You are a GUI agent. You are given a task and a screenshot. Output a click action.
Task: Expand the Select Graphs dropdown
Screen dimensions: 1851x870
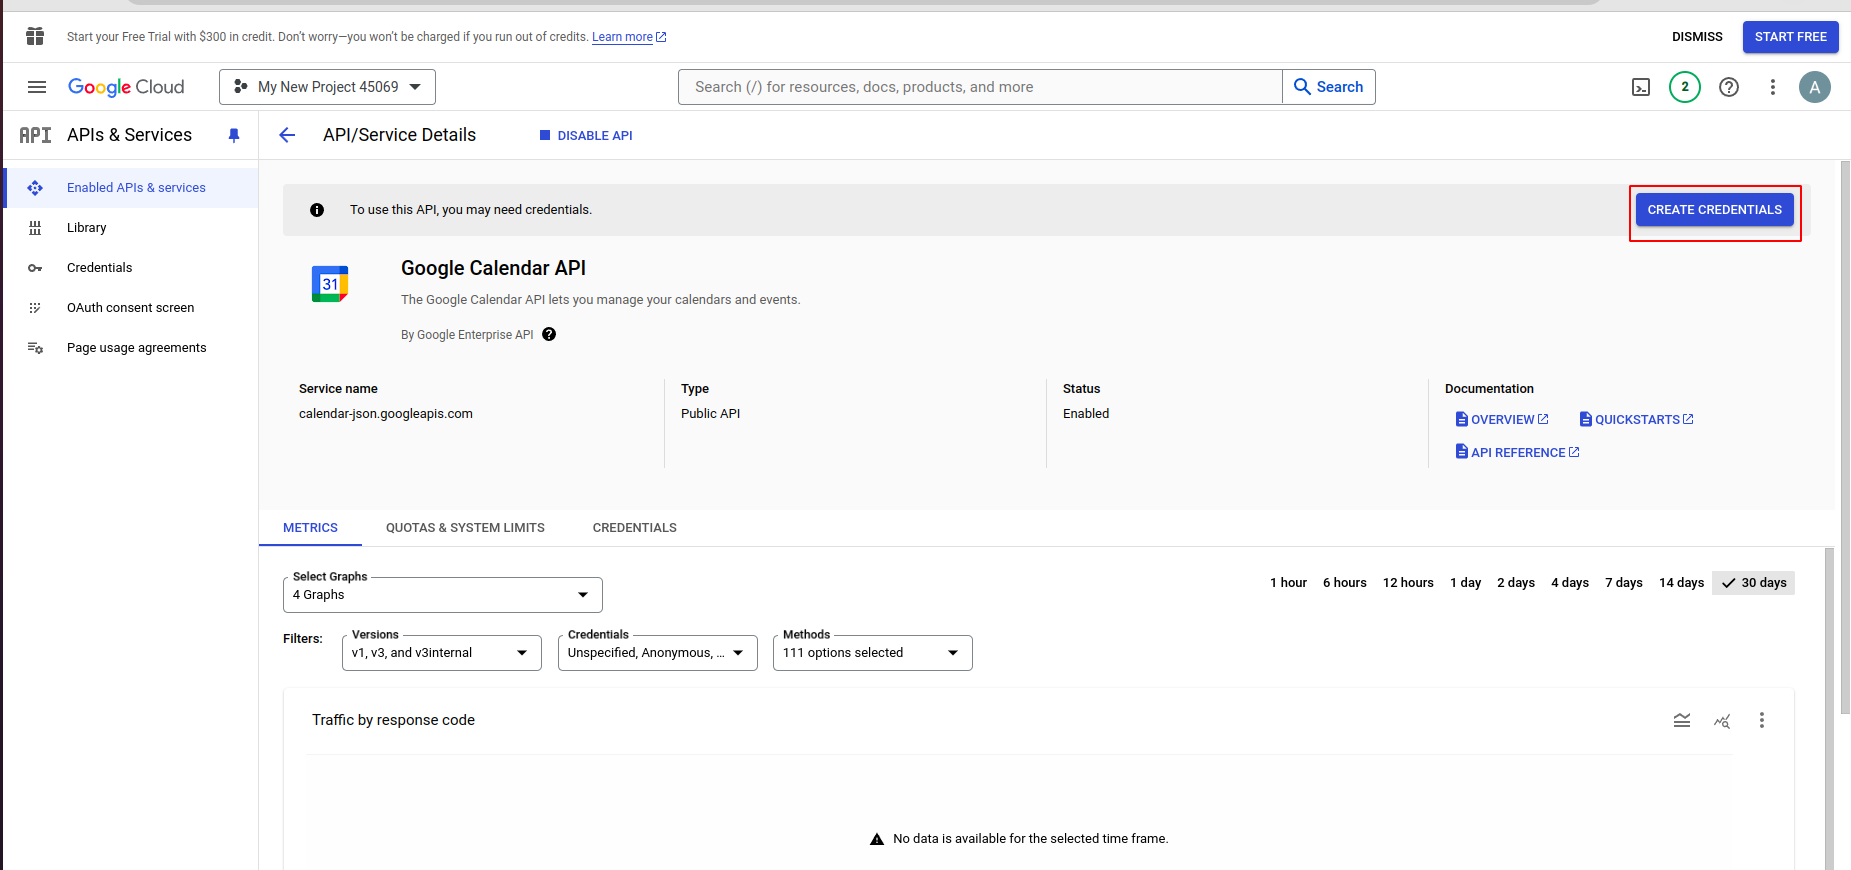tap(442, 595)
